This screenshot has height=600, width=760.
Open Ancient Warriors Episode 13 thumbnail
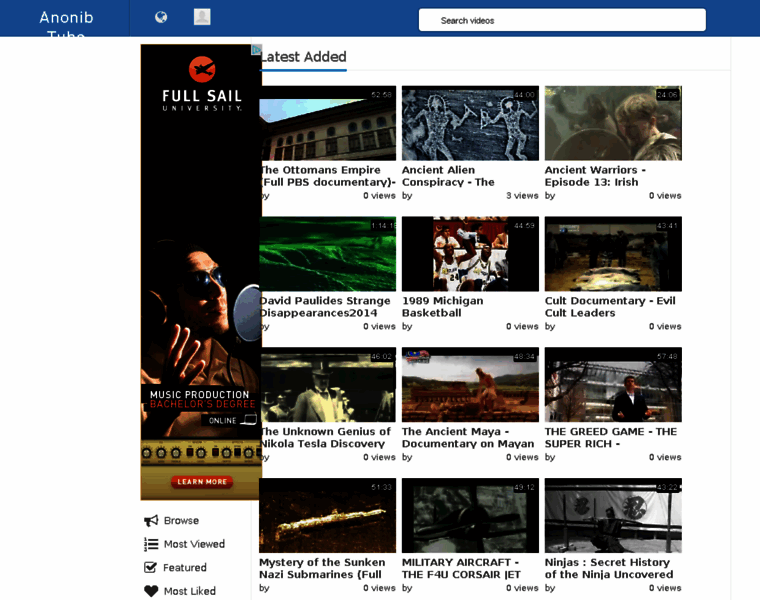pyautogui.click(x=613, y=123)
